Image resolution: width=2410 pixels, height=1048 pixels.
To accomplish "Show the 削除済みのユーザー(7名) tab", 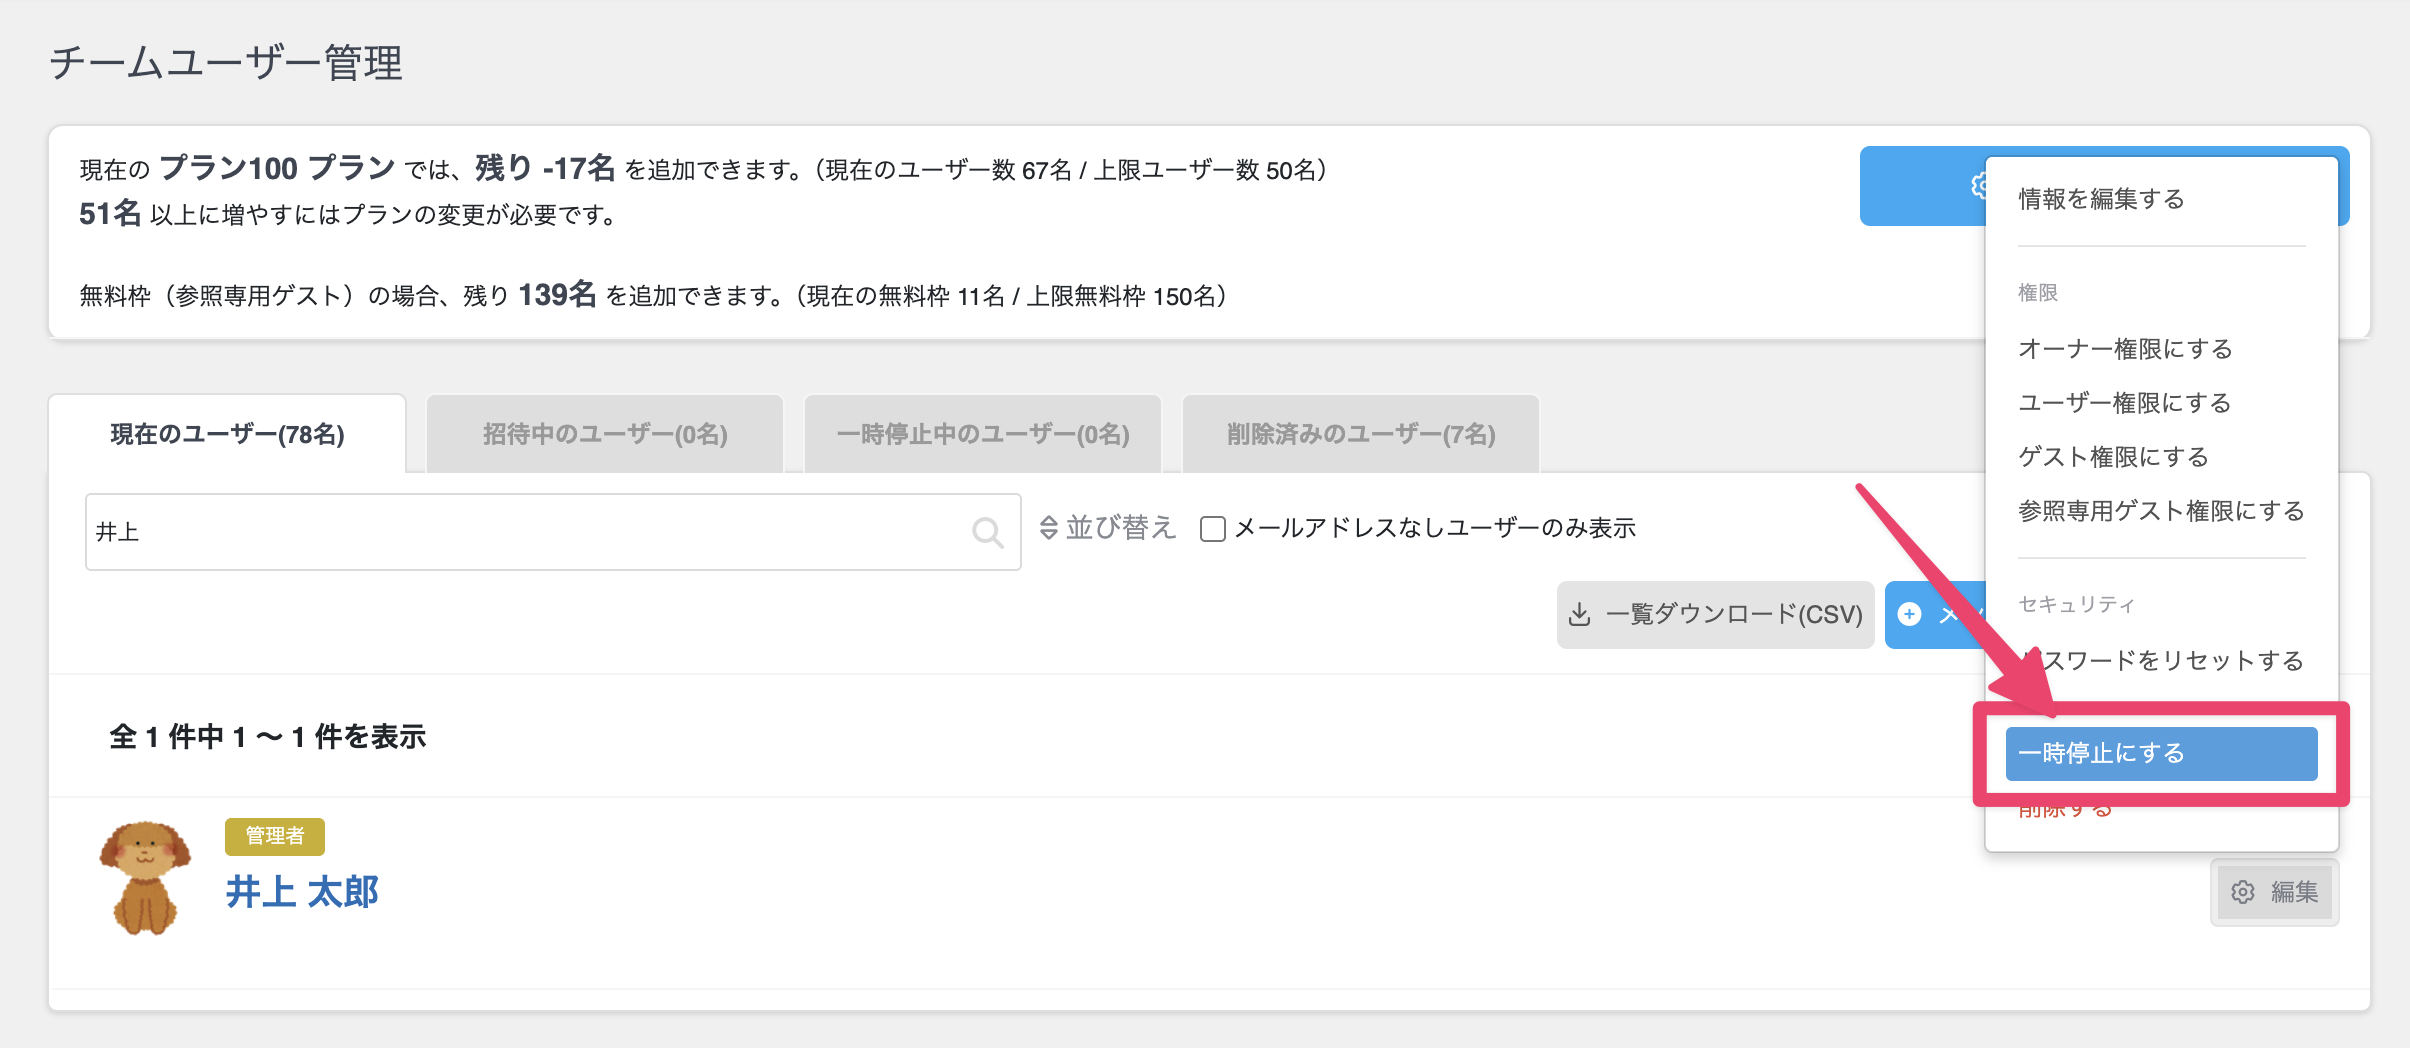I will (x=1360, y=434).
